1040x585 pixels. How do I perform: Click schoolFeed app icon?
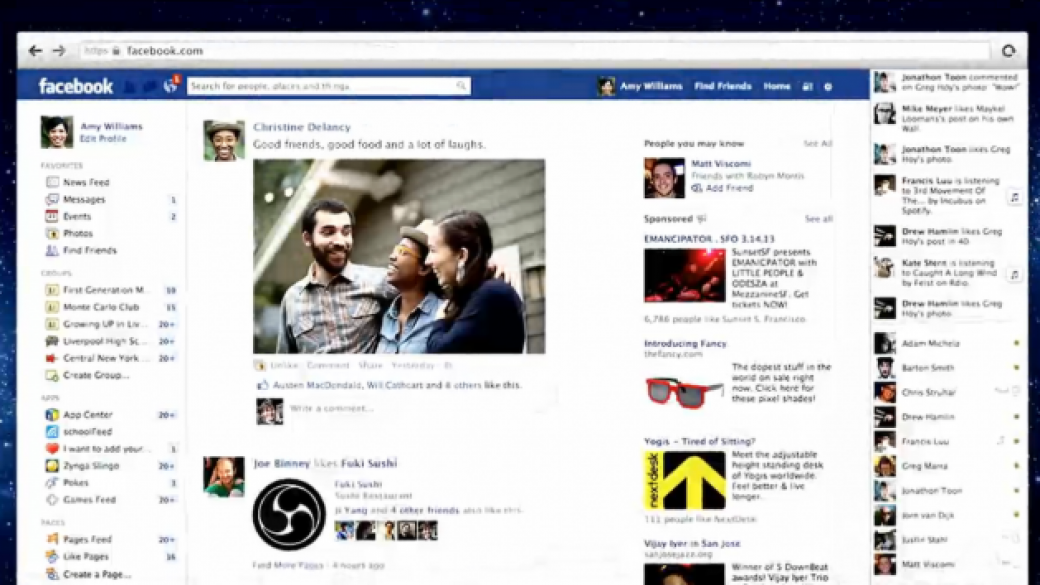pos(52,432)
